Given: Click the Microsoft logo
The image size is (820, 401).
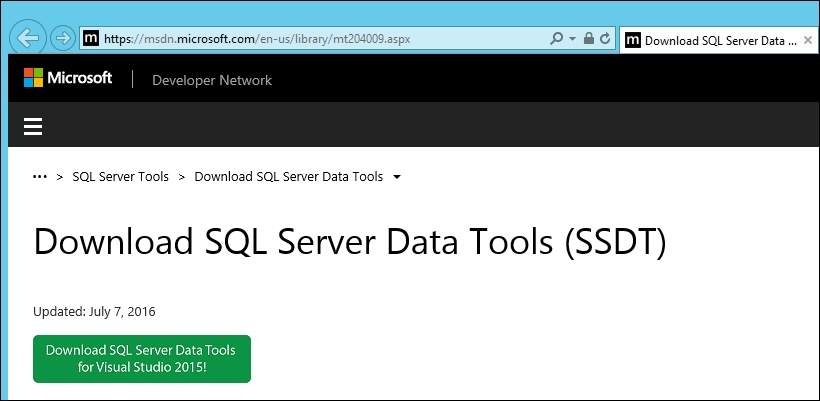Looking at the screenshot, I should (67, 78).
